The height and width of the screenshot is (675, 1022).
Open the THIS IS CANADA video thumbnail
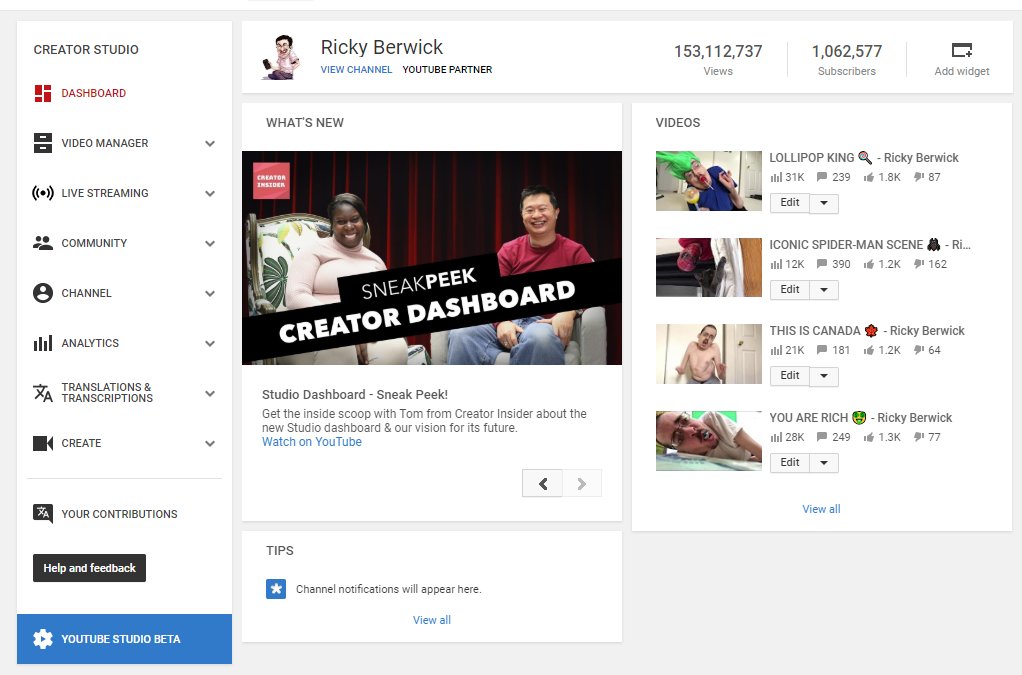(x=708, y=354)
